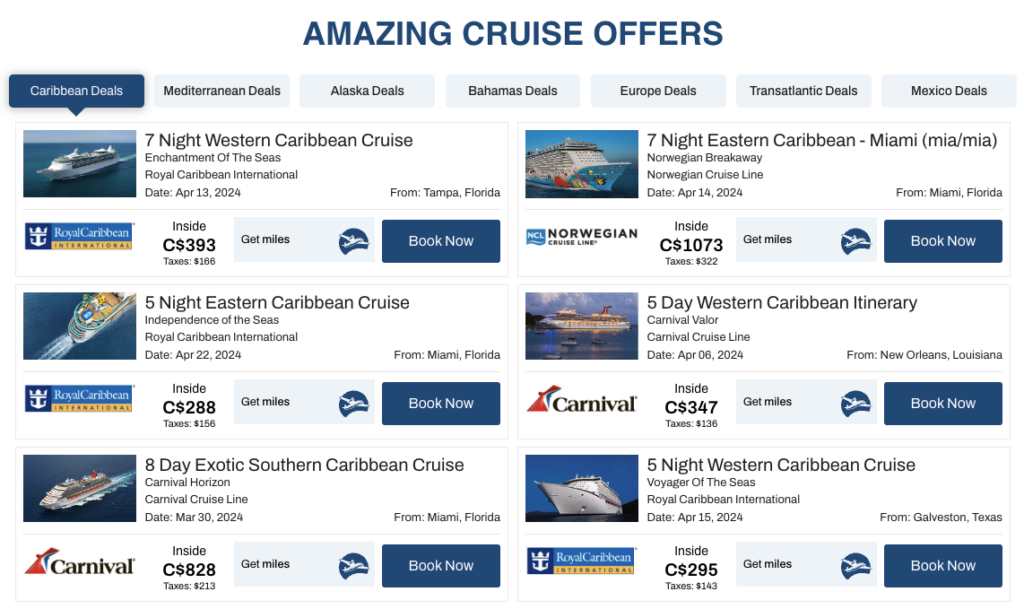Select the Caribbean Deals tab

(75, 90)
